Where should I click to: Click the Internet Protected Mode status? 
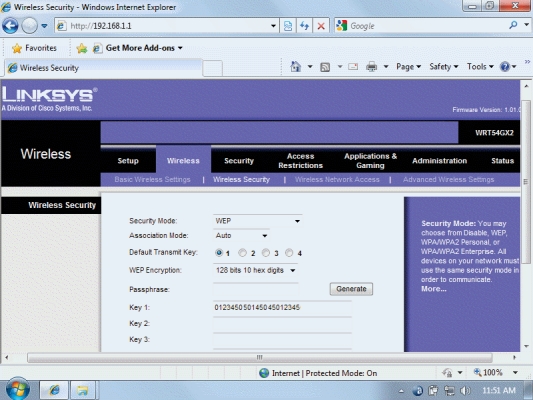coord(318,373)
